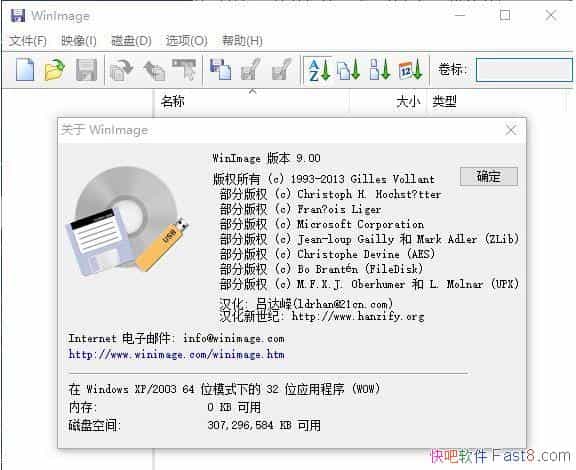Click the 内存 0 KB 可用 value
The image size is (576, 470).
(x=234, y=407)
